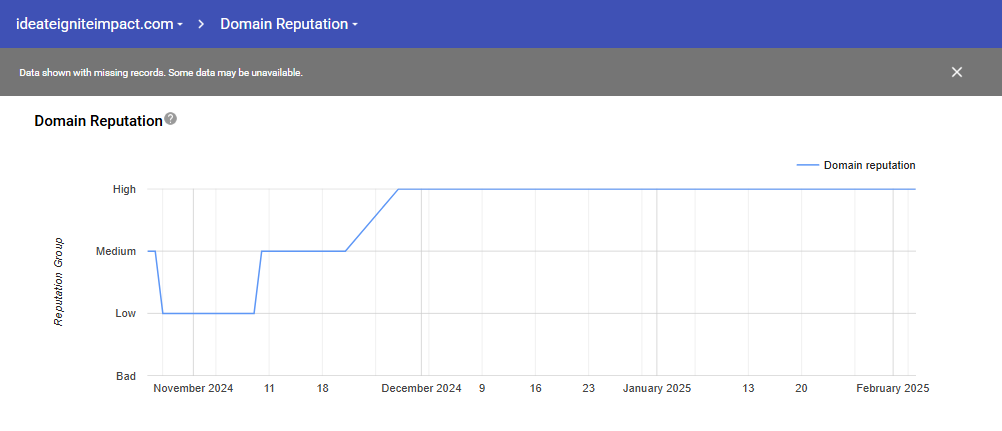Click the High reputation axis label

[x=124, y=189]
